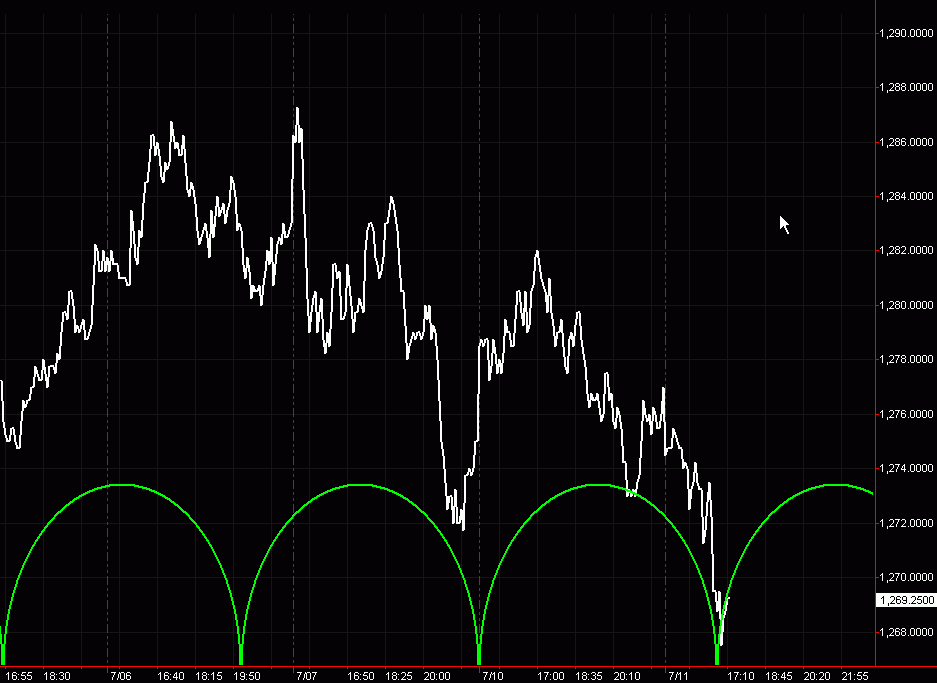Click the current price label 1,269.2500

906,600
